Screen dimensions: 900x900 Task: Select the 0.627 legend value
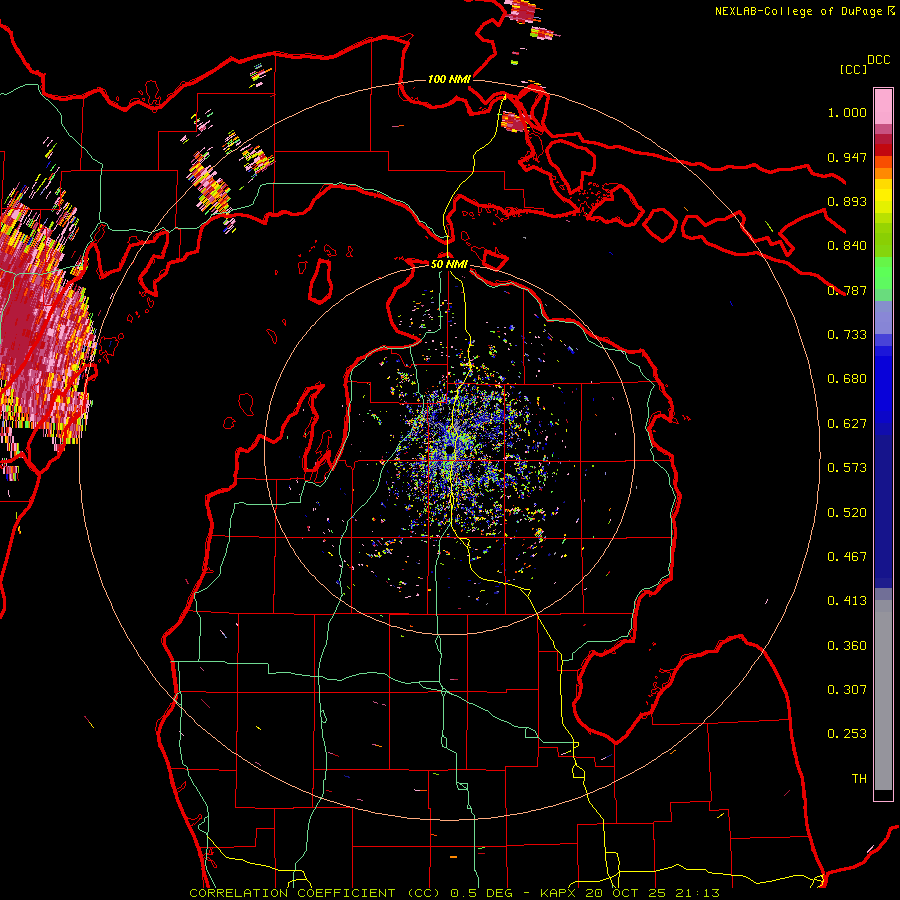[x=847, y=424]
